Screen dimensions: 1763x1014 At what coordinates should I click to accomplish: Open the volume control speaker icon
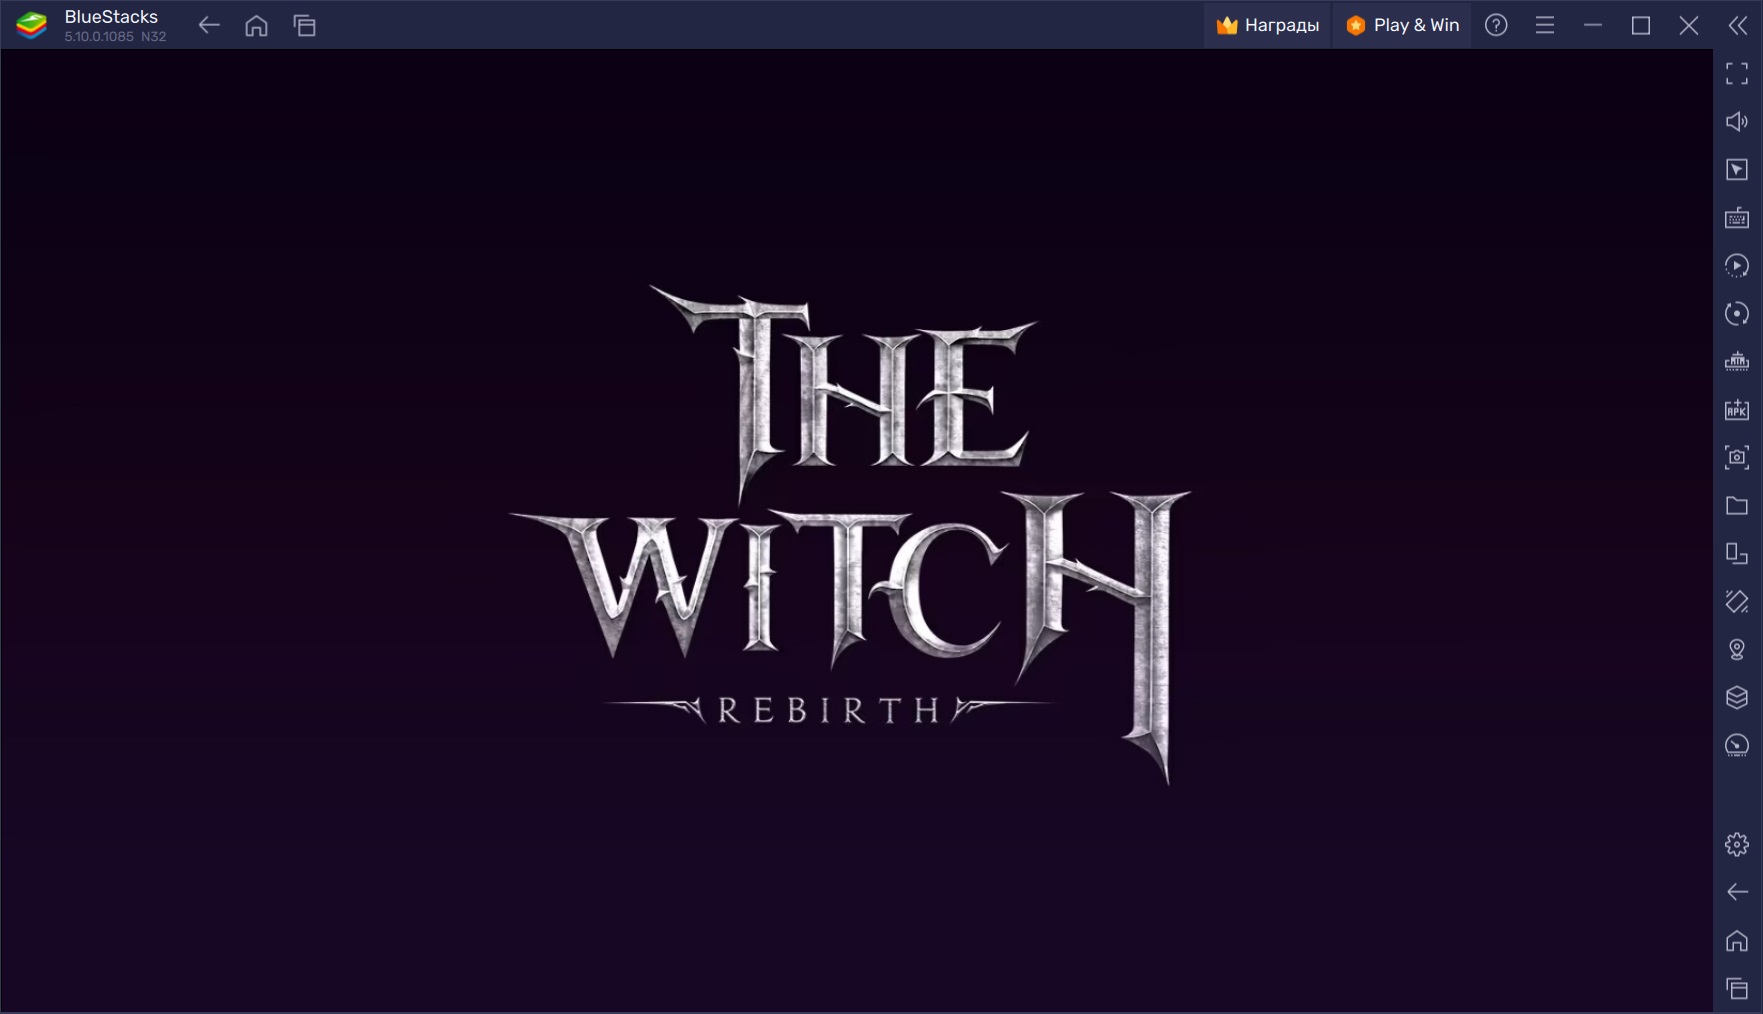click(1737, 121)
